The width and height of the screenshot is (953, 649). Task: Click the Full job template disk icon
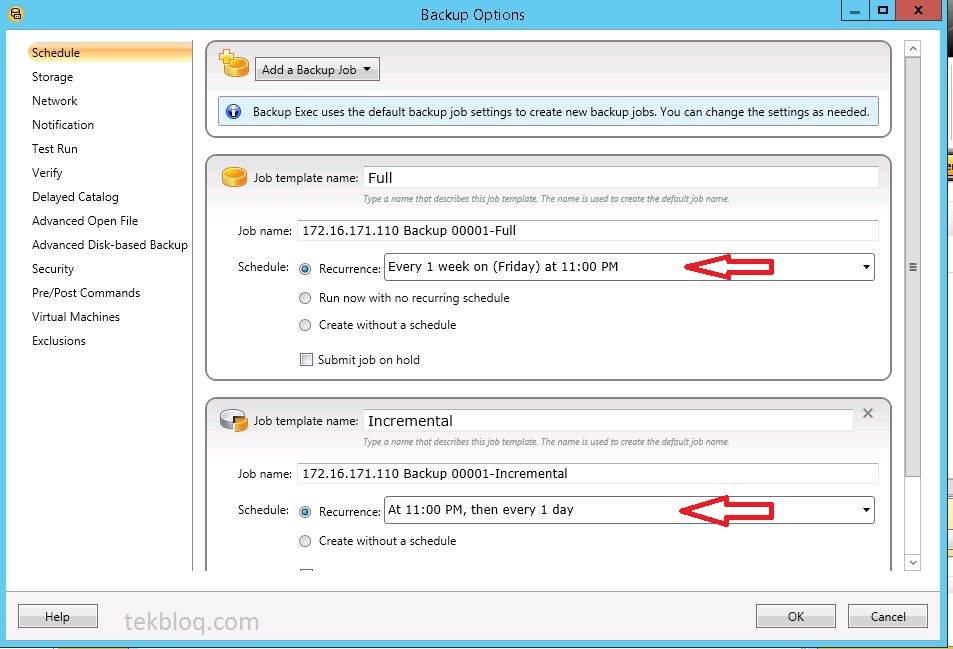(234, 177)
